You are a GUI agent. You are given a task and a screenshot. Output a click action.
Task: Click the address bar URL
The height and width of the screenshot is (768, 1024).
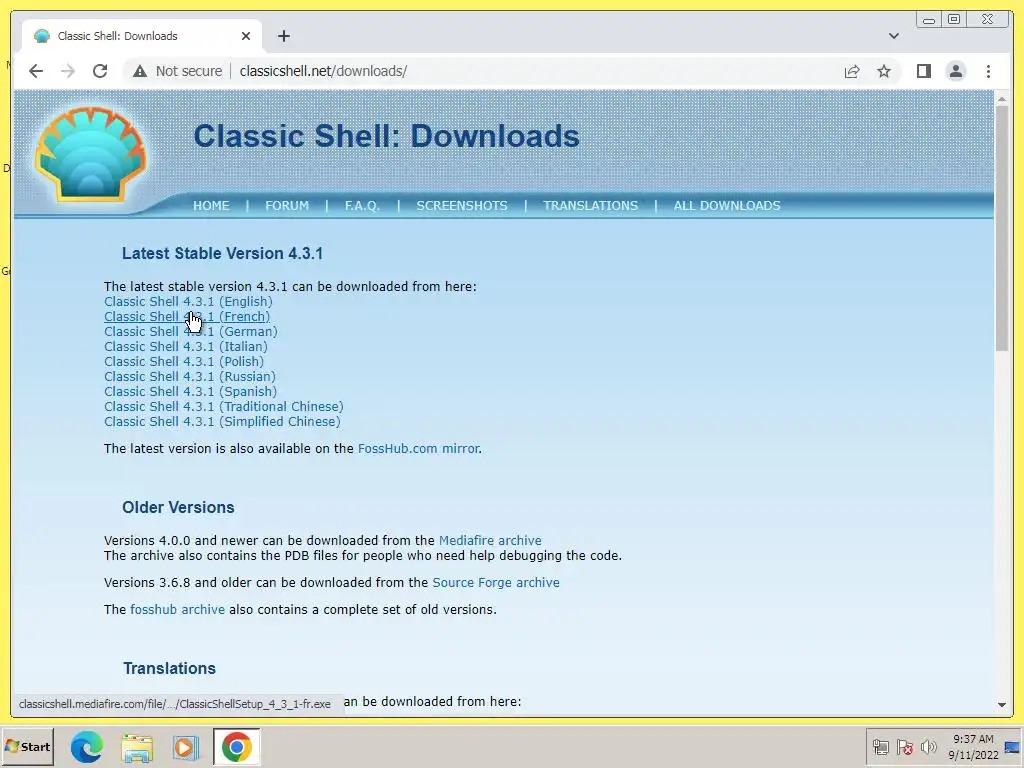click(x=323, y=71)
